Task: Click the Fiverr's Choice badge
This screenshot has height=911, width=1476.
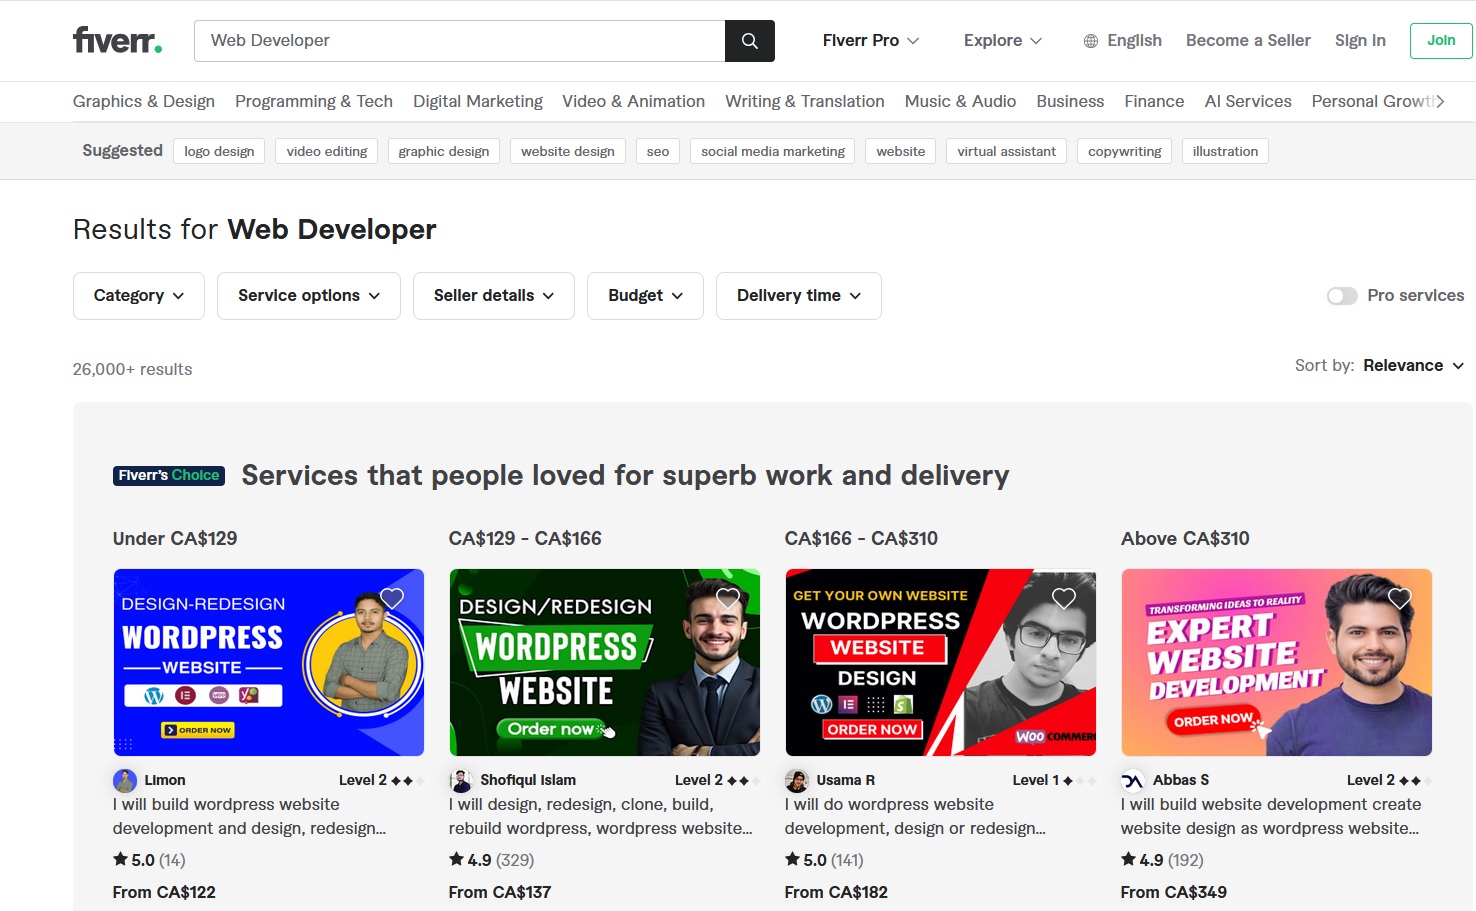Action: pos(169,475)
